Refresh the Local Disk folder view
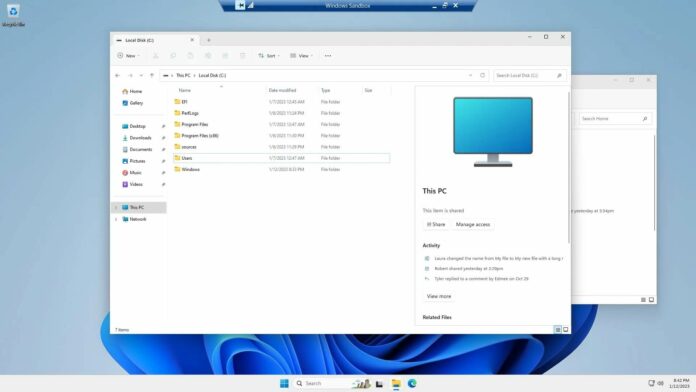The image size is (696, 392). pyautogui.click(x=482, y=75)
